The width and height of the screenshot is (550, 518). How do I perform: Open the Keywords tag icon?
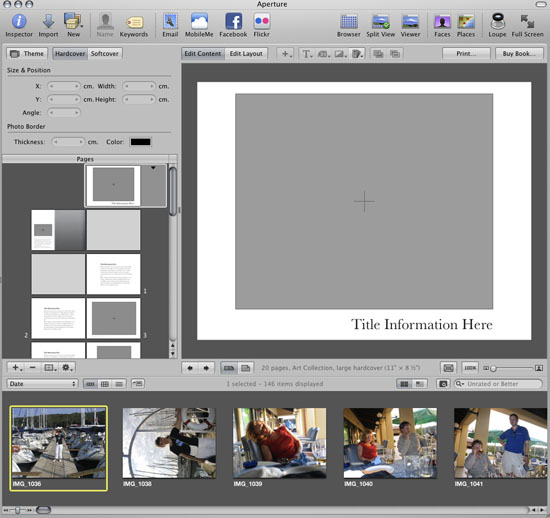coord(134,22)
